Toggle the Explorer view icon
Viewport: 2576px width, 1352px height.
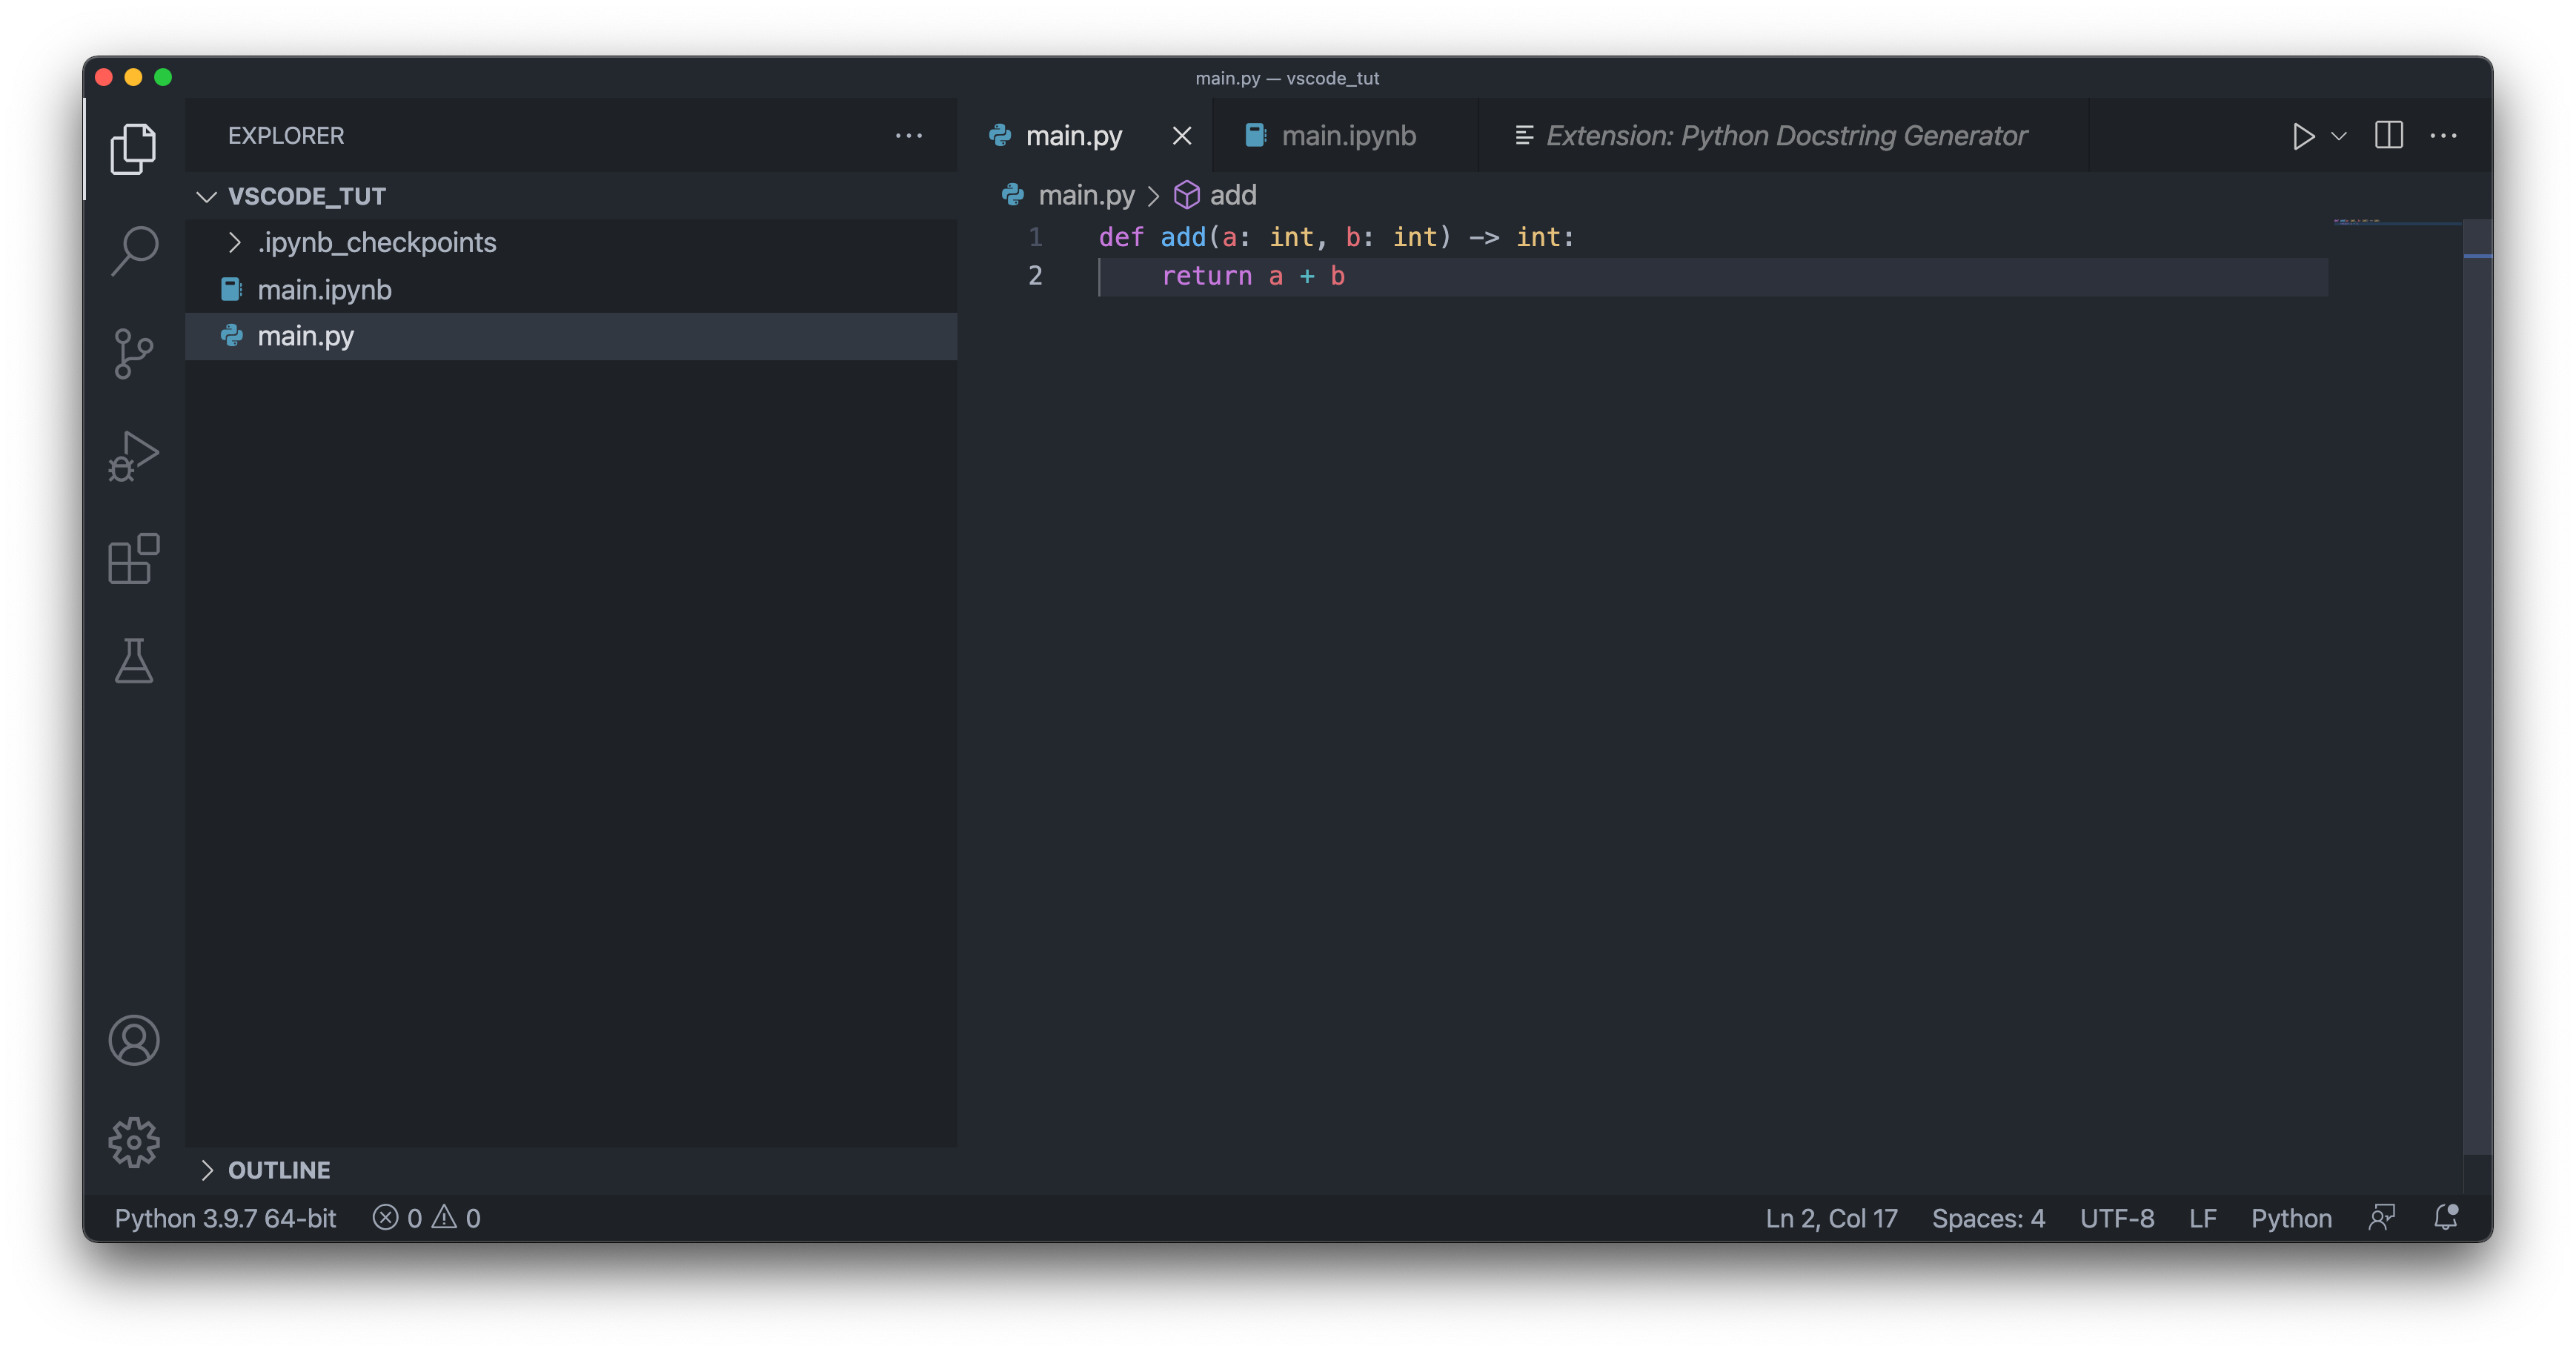pyautogui.click(x=134, y=149)
